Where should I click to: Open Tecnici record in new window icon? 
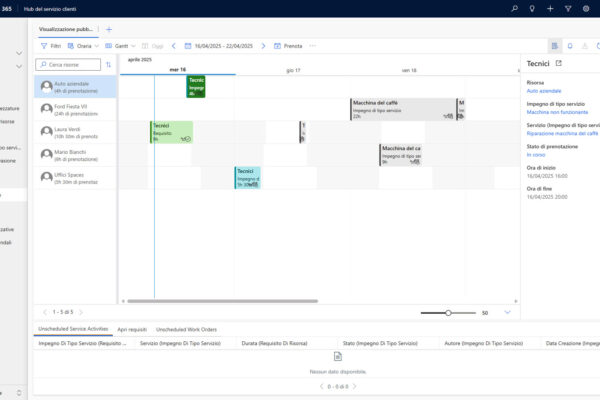click(559, 63)
